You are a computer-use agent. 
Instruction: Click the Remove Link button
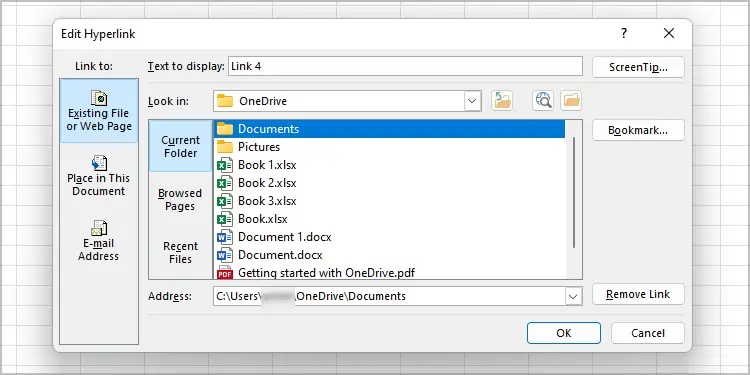638,294
